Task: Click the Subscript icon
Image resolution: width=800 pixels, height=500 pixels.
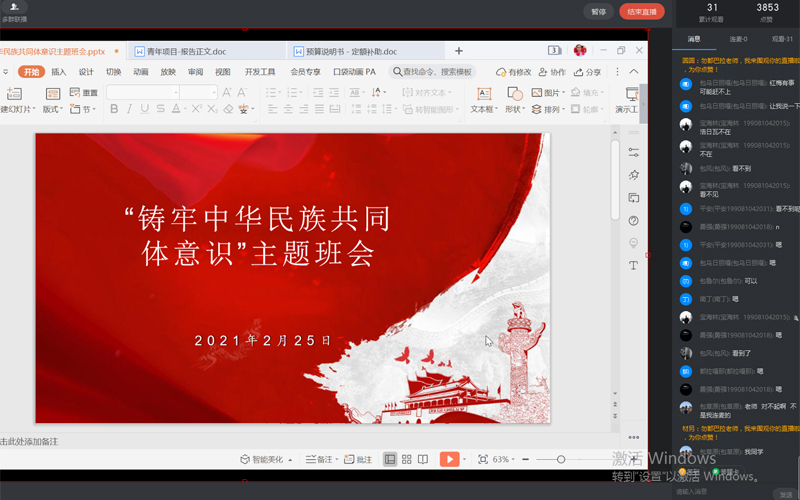Action: point(212,109)
